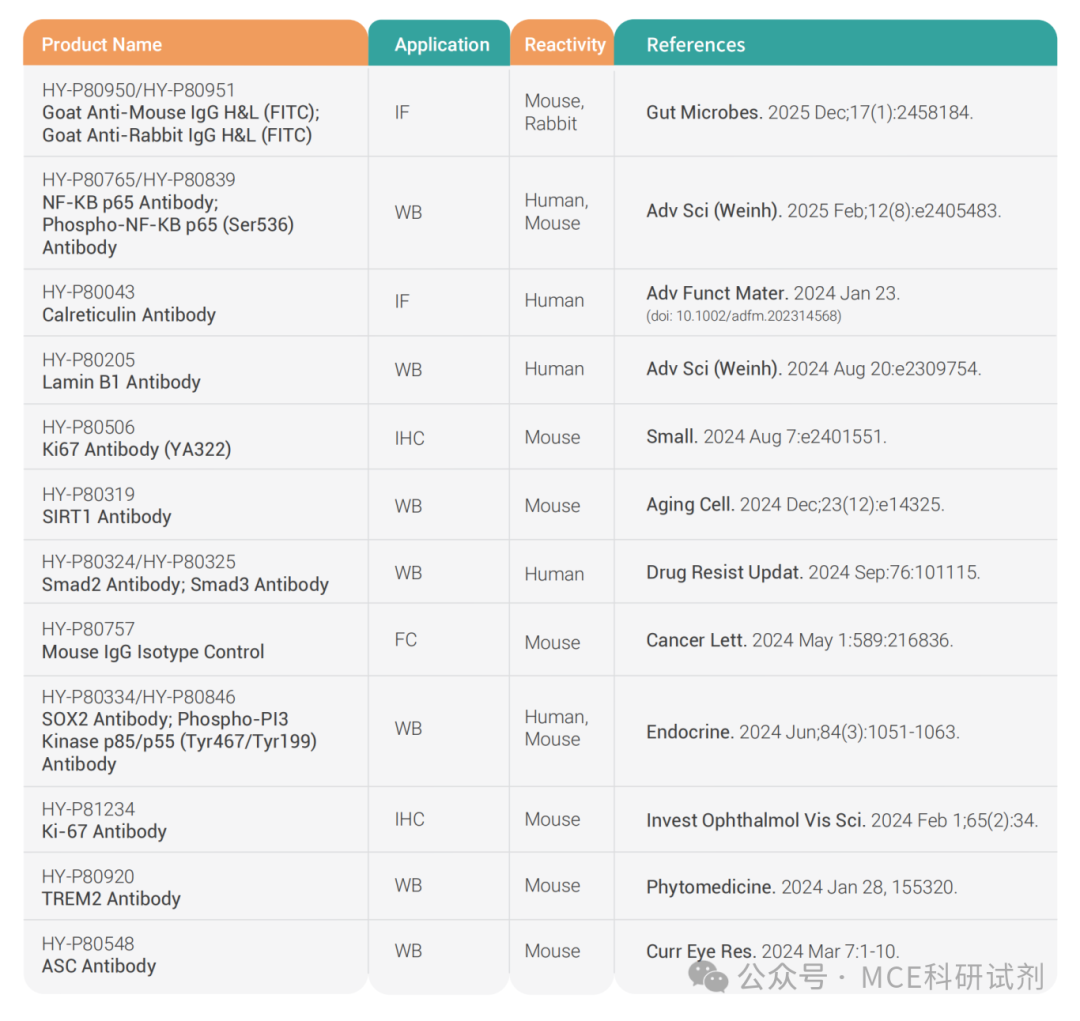Click the Phytomedicine reference
Screen dimensions: 1080x1021
pyautogui.click(x=802, y=887)
